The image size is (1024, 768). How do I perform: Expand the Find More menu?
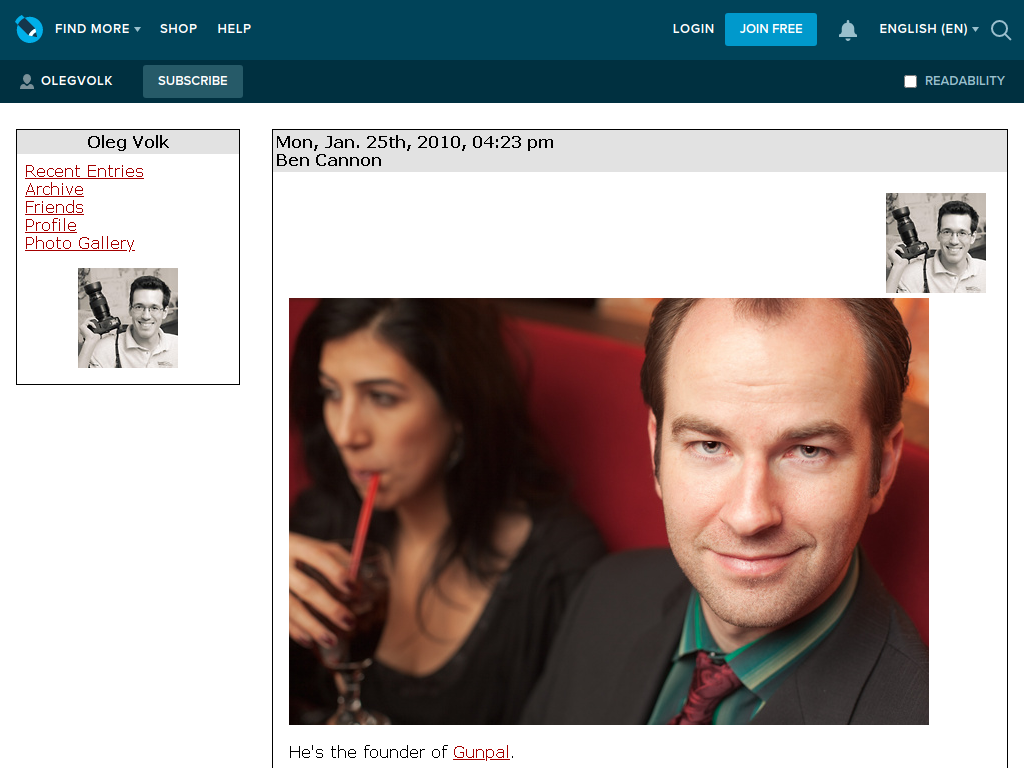pos(98,29)
